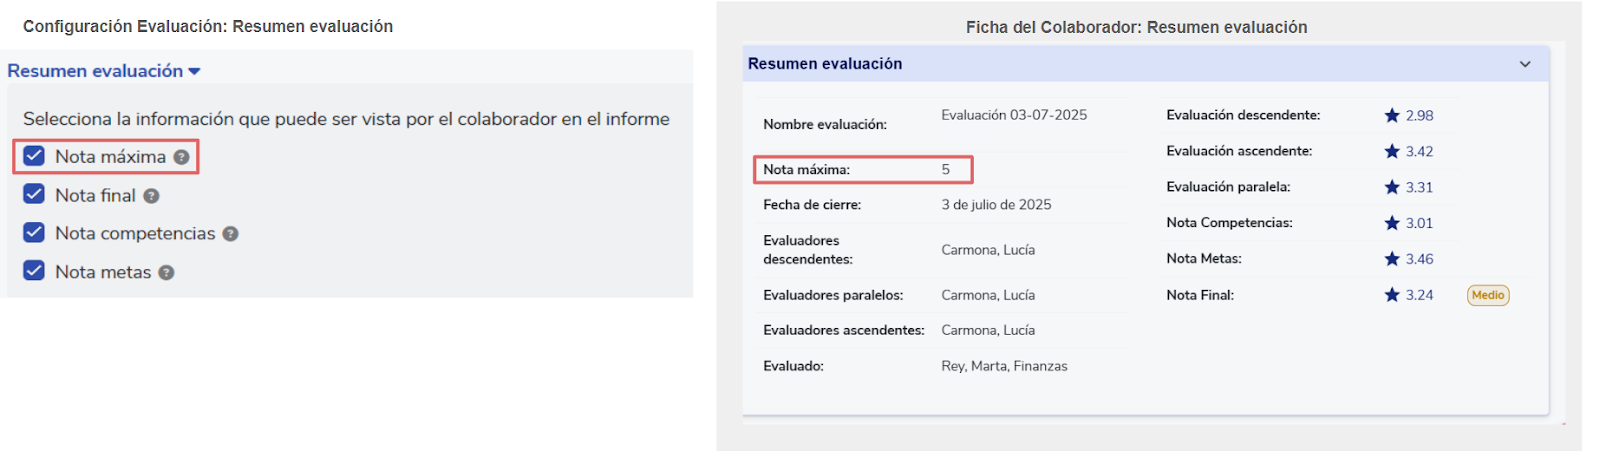Viewport: 1600px width, 458px height.
Task: Click the Resumen evaluación card header bar
Action: pos(1146,64)
